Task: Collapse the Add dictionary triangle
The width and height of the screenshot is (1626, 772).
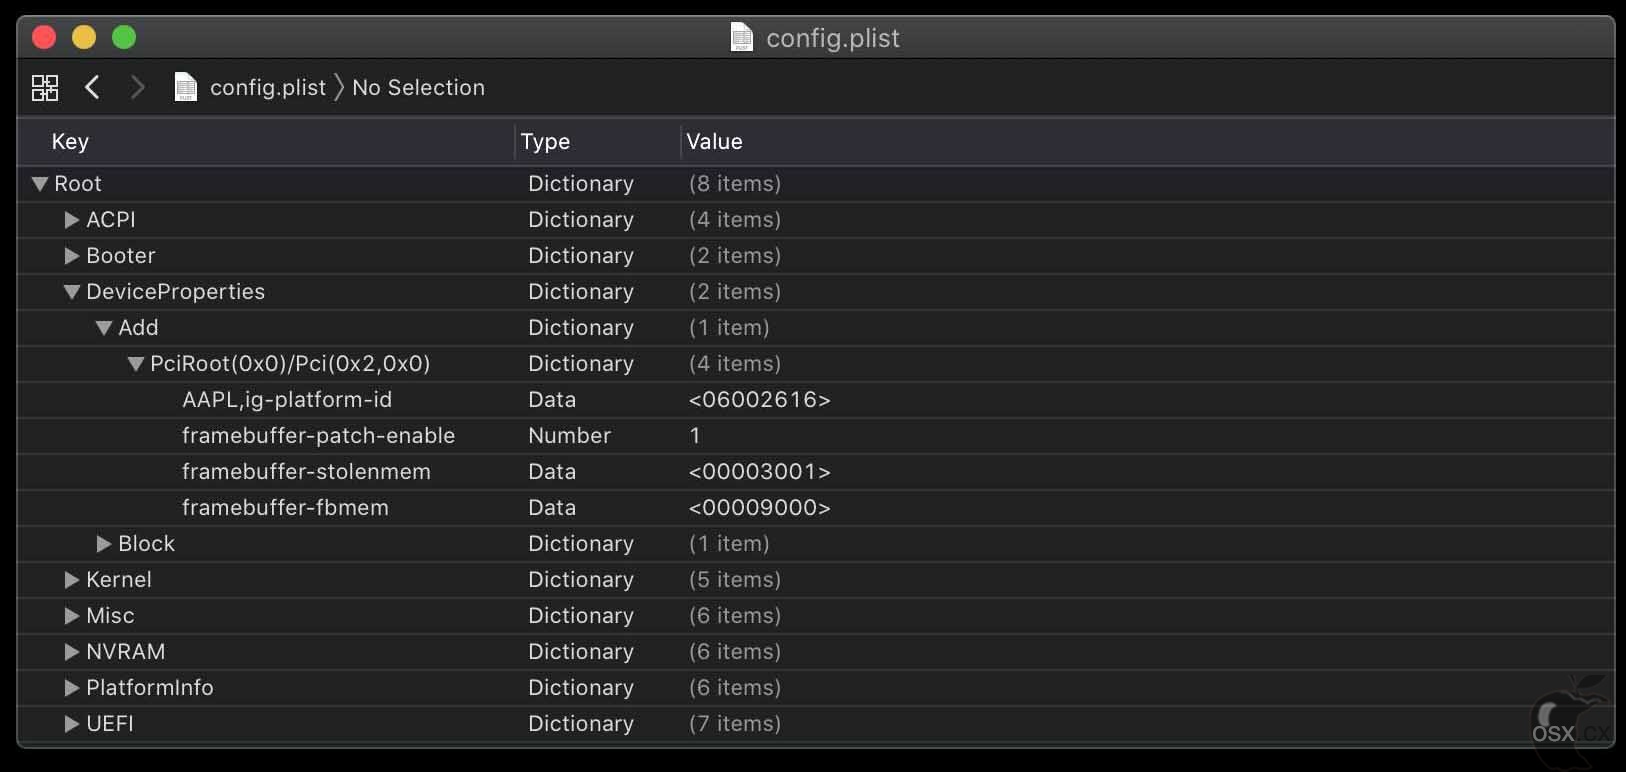Action: [104, 328]
